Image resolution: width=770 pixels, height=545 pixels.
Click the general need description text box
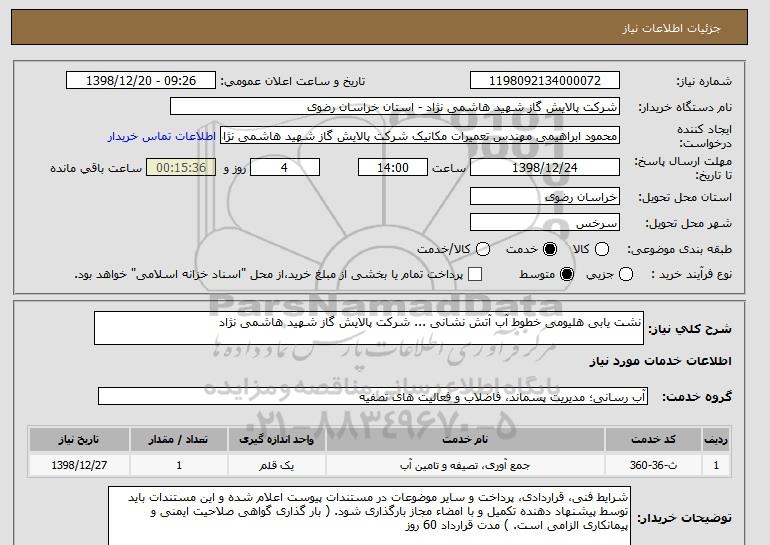369,328
